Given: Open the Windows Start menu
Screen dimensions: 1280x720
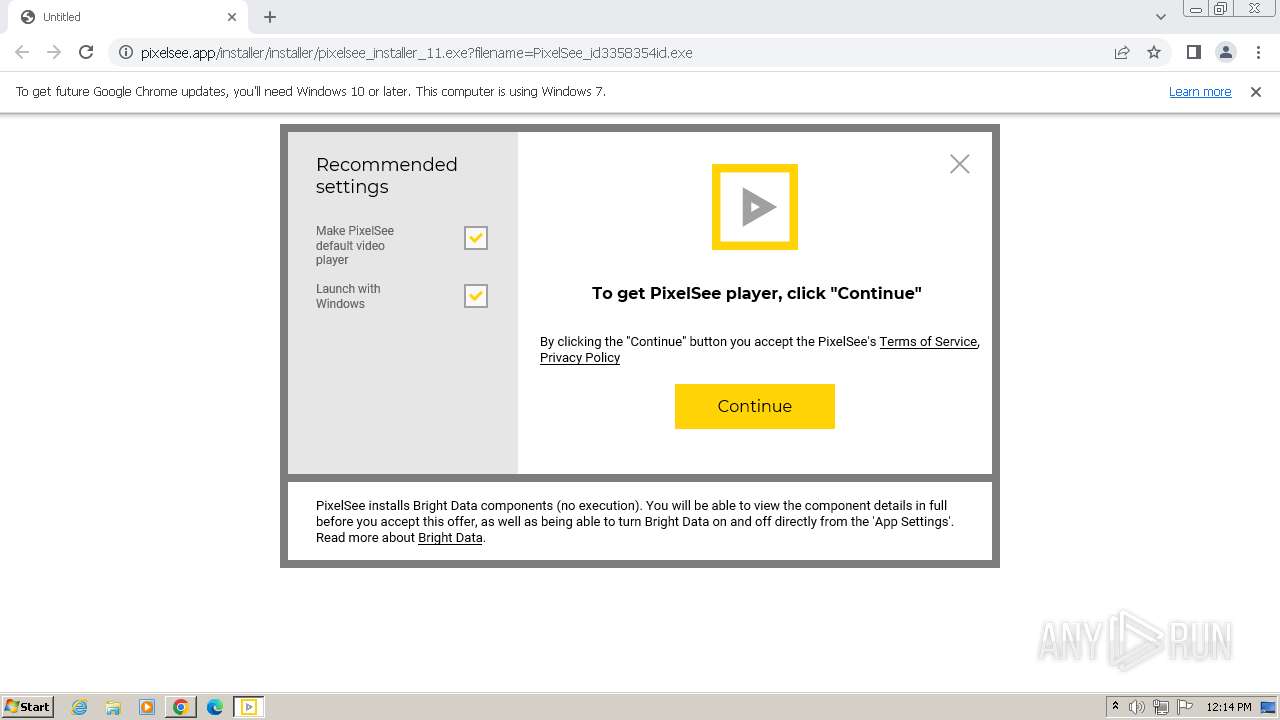Looking at the screenshot, I should (x=27, y=707).
